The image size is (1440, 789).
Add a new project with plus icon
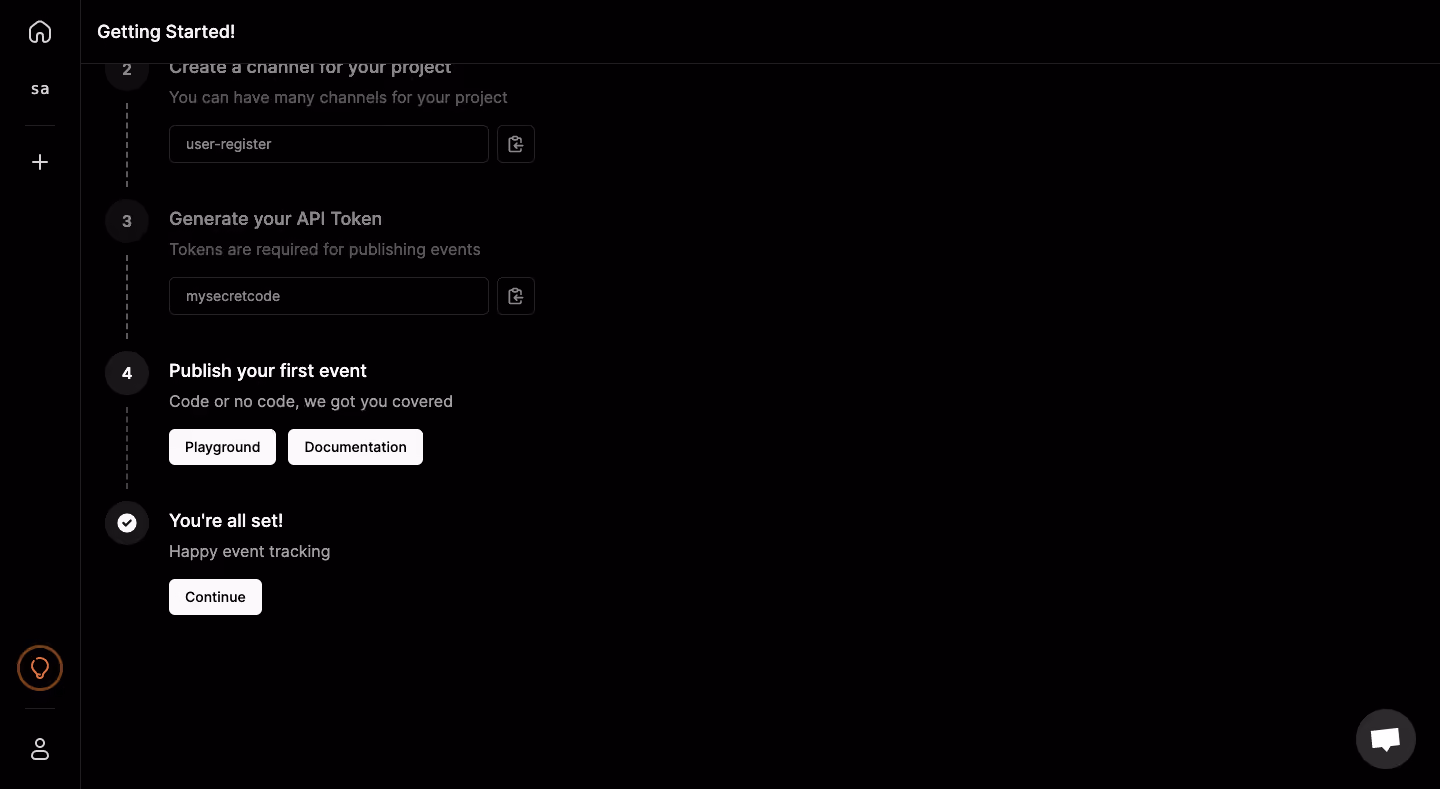(40, 162)
